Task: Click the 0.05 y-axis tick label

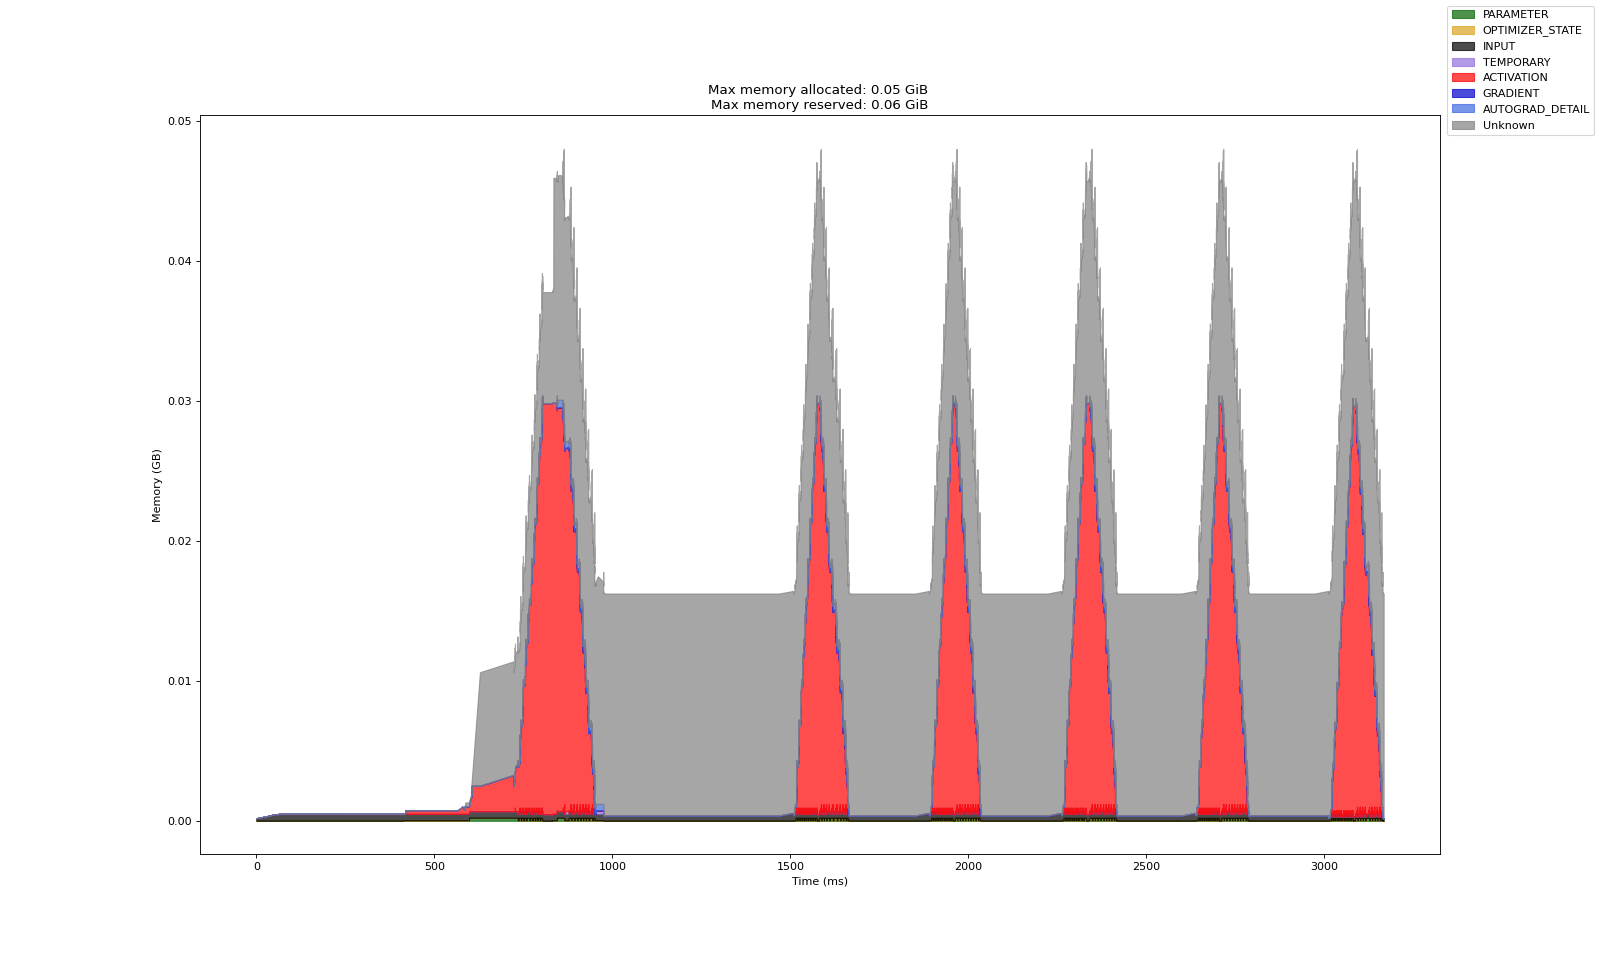Action: tap(179, 121)
